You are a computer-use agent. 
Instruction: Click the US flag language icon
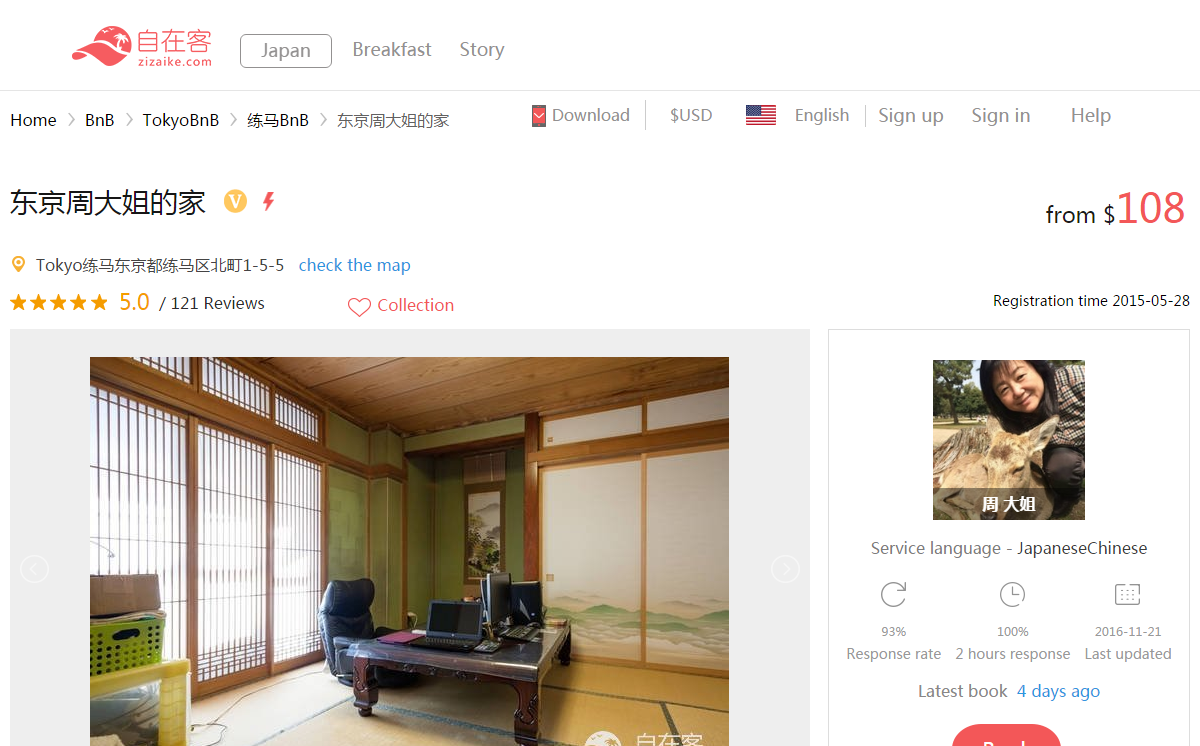(761, 116)
